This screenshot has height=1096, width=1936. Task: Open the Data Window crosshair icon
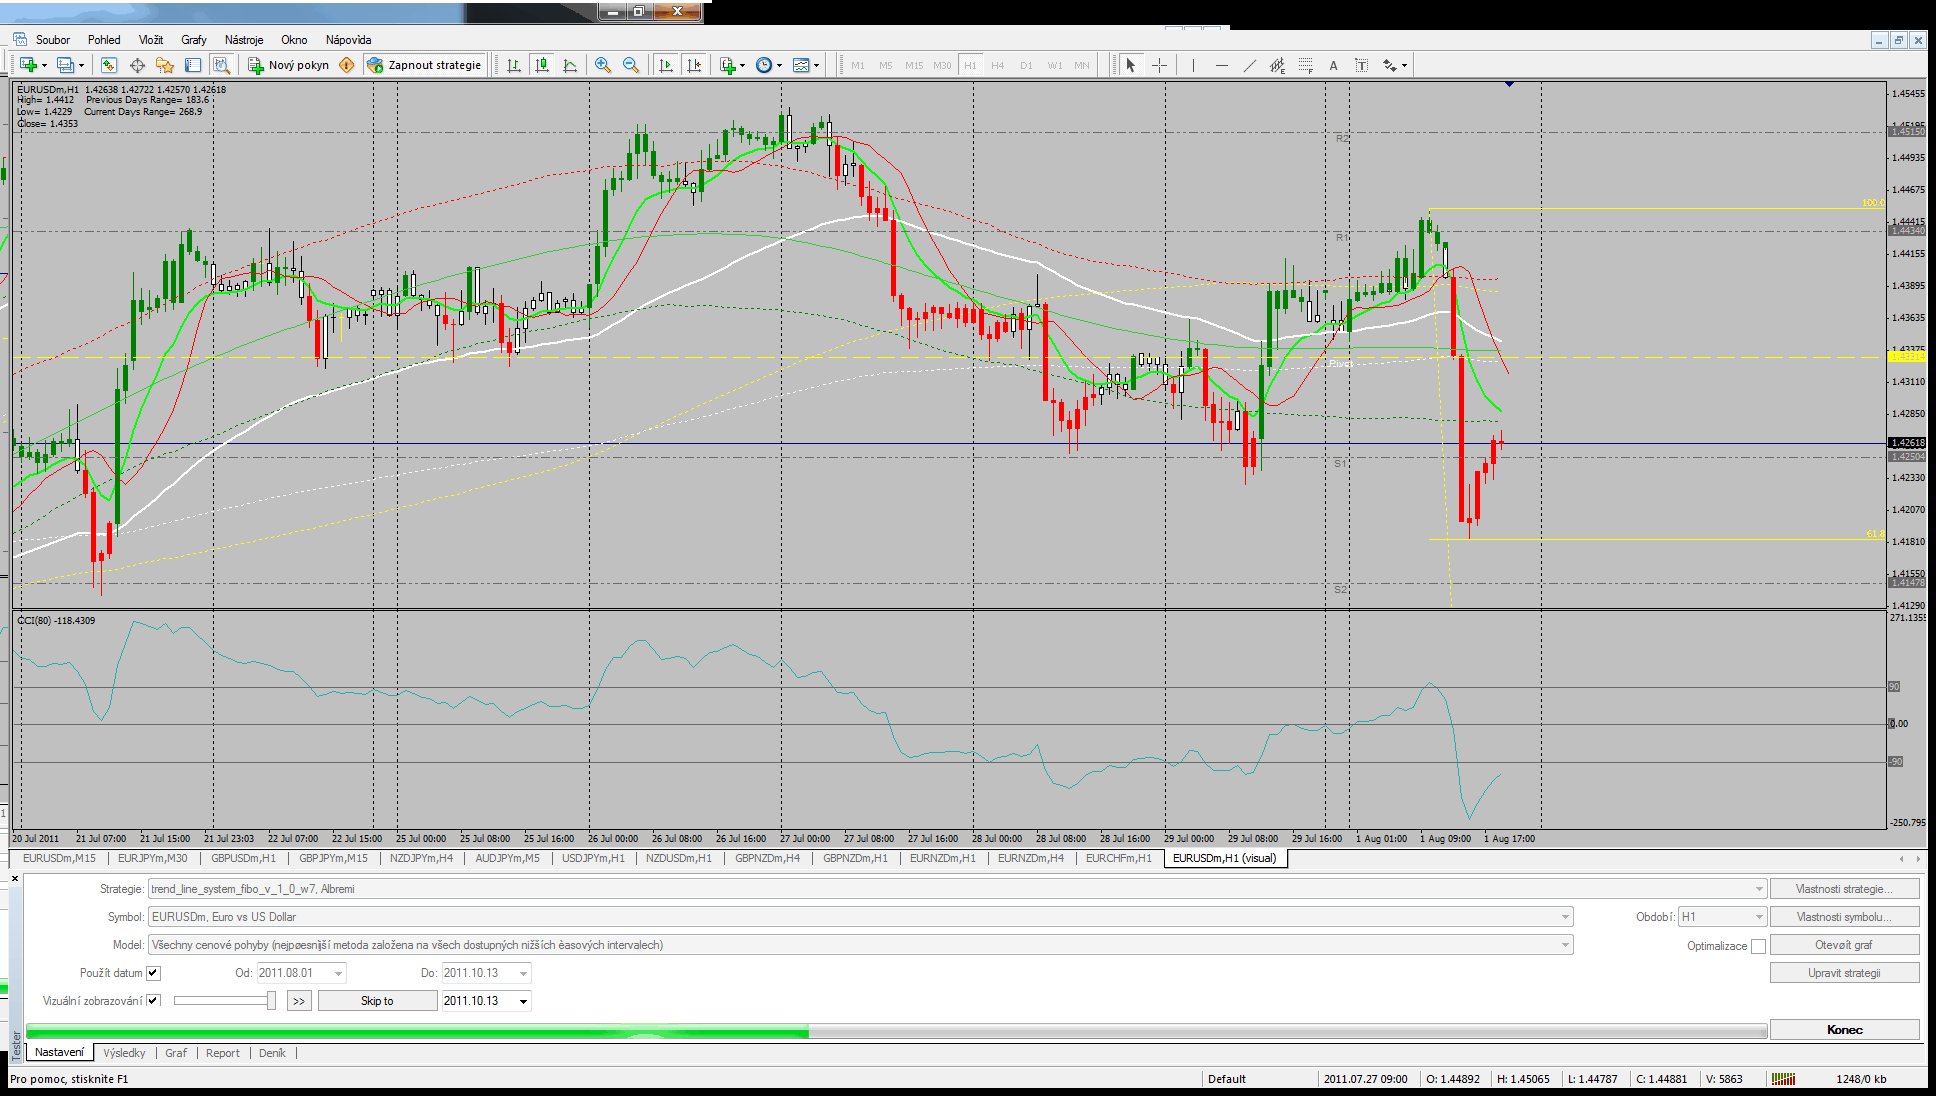137,65
